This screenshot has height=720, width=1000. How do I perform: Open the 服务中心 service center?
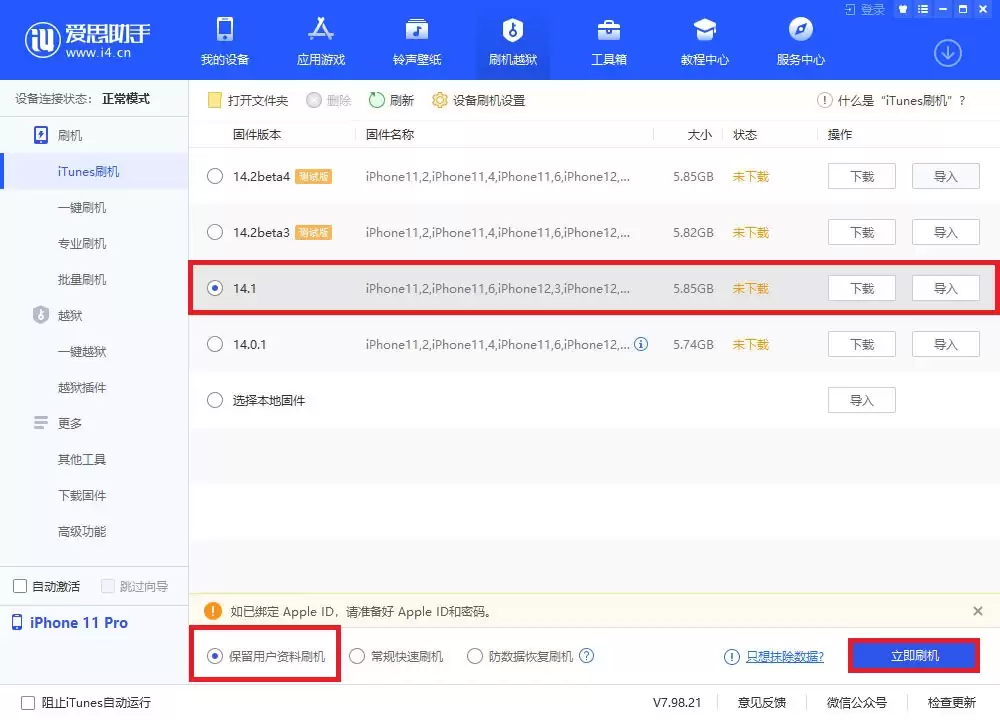point(800,41)
